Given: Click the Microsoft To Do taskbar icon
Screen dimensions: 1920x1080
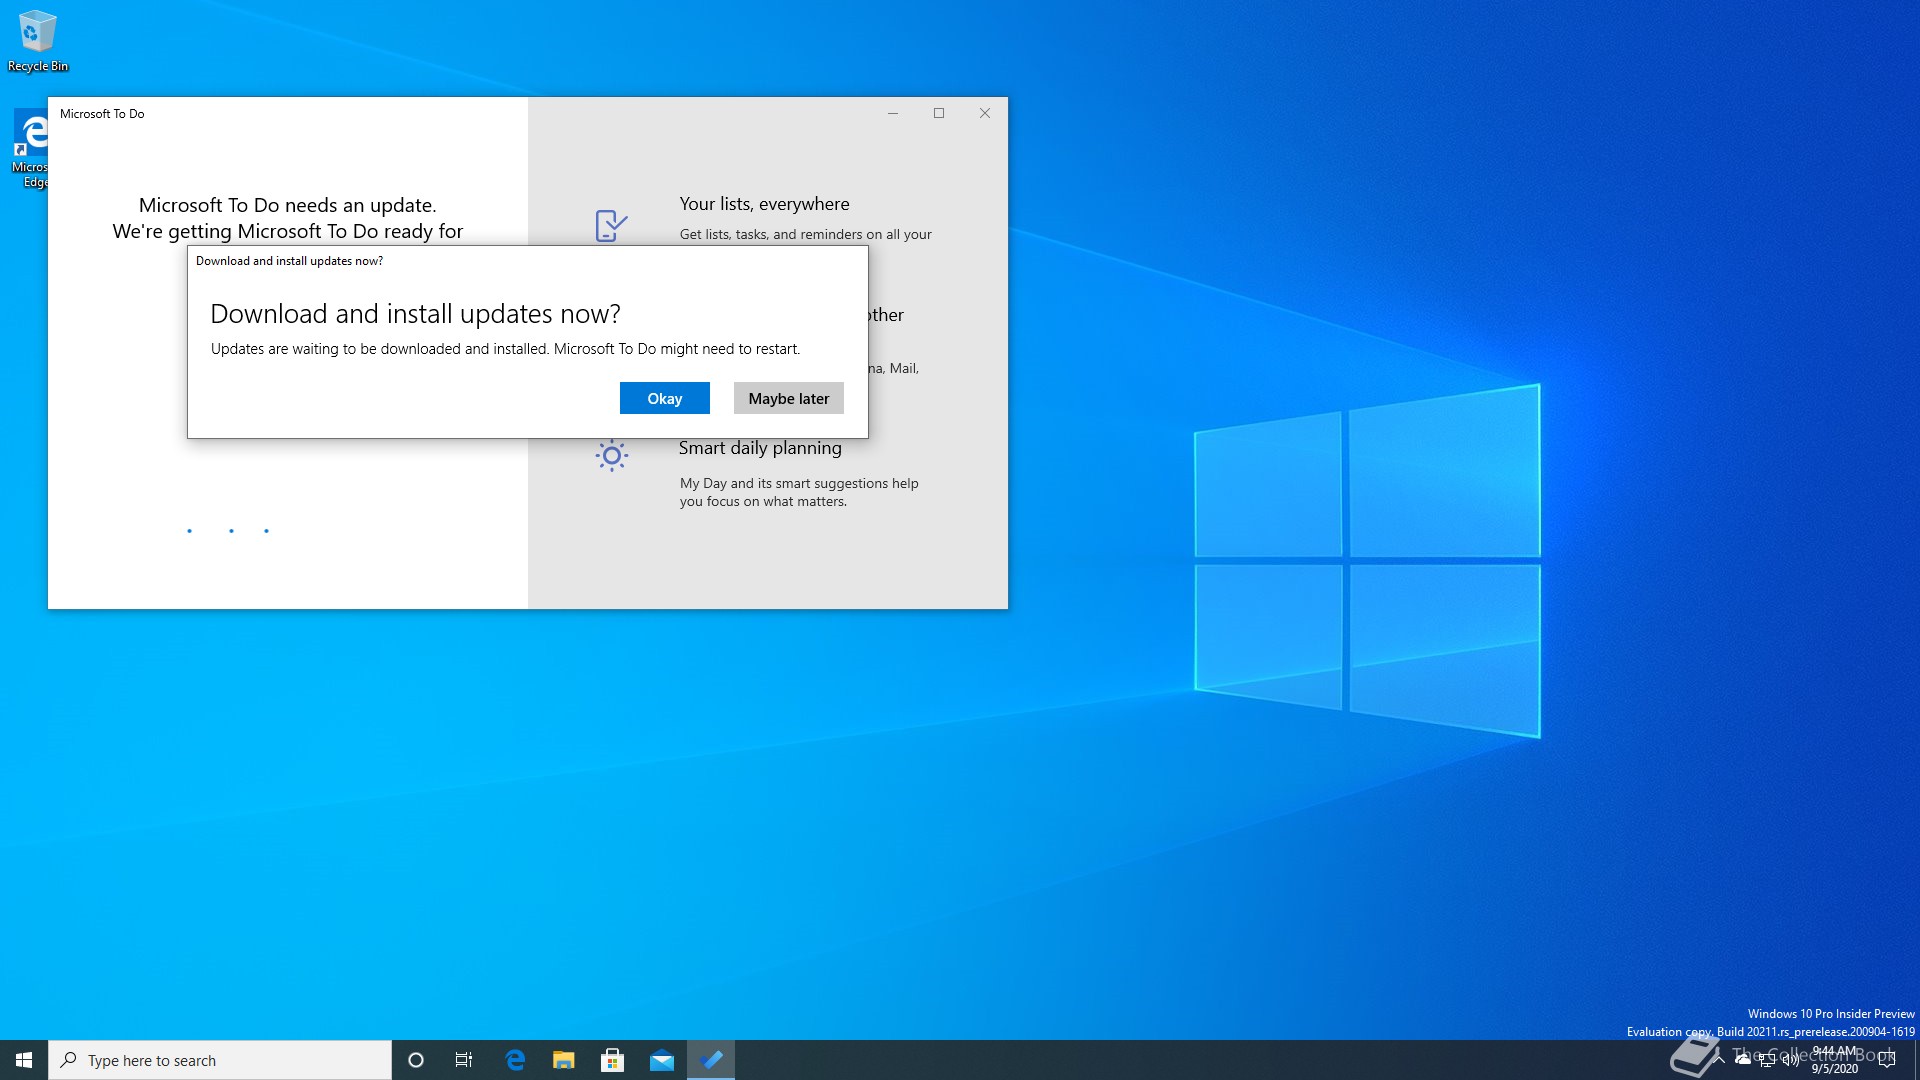Looking at the screenshot, I should click(x=711, y=1060).
